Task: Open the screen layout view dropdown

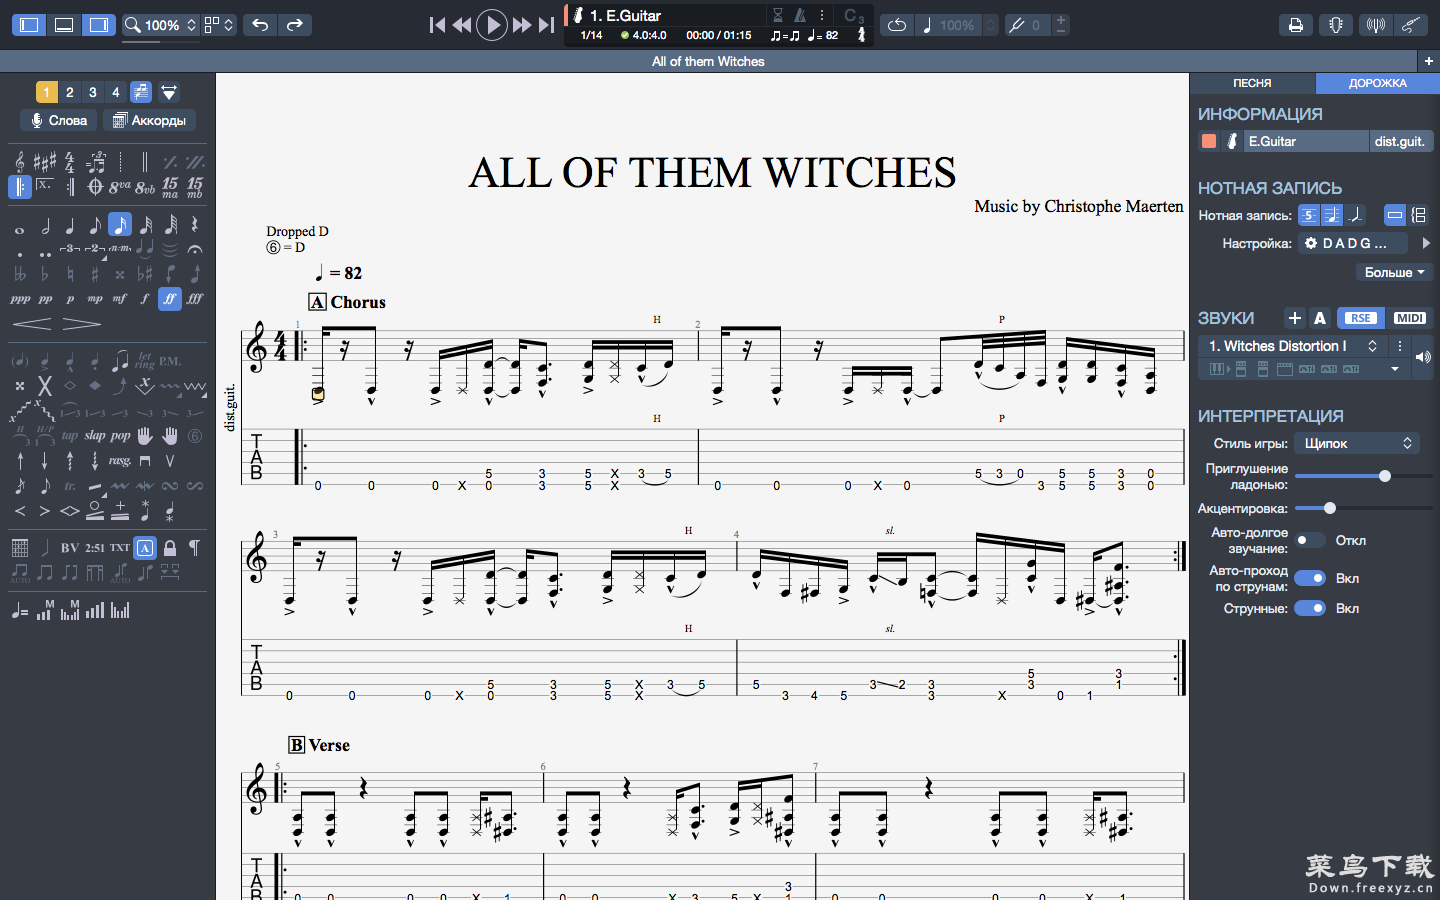Action: (219, 25)
